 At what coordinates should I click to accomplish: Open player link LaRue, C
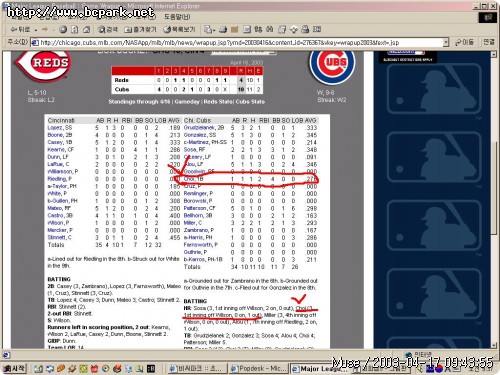pos(58,164)
